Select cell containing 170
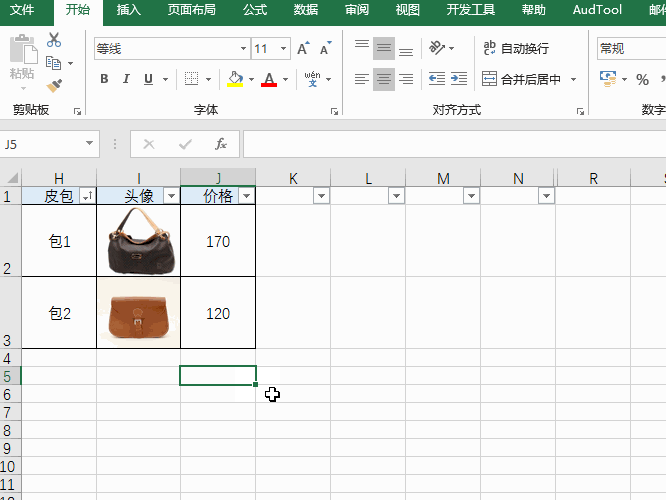Image resolution: width=666 pixels, height=500 pixels. 218,241
